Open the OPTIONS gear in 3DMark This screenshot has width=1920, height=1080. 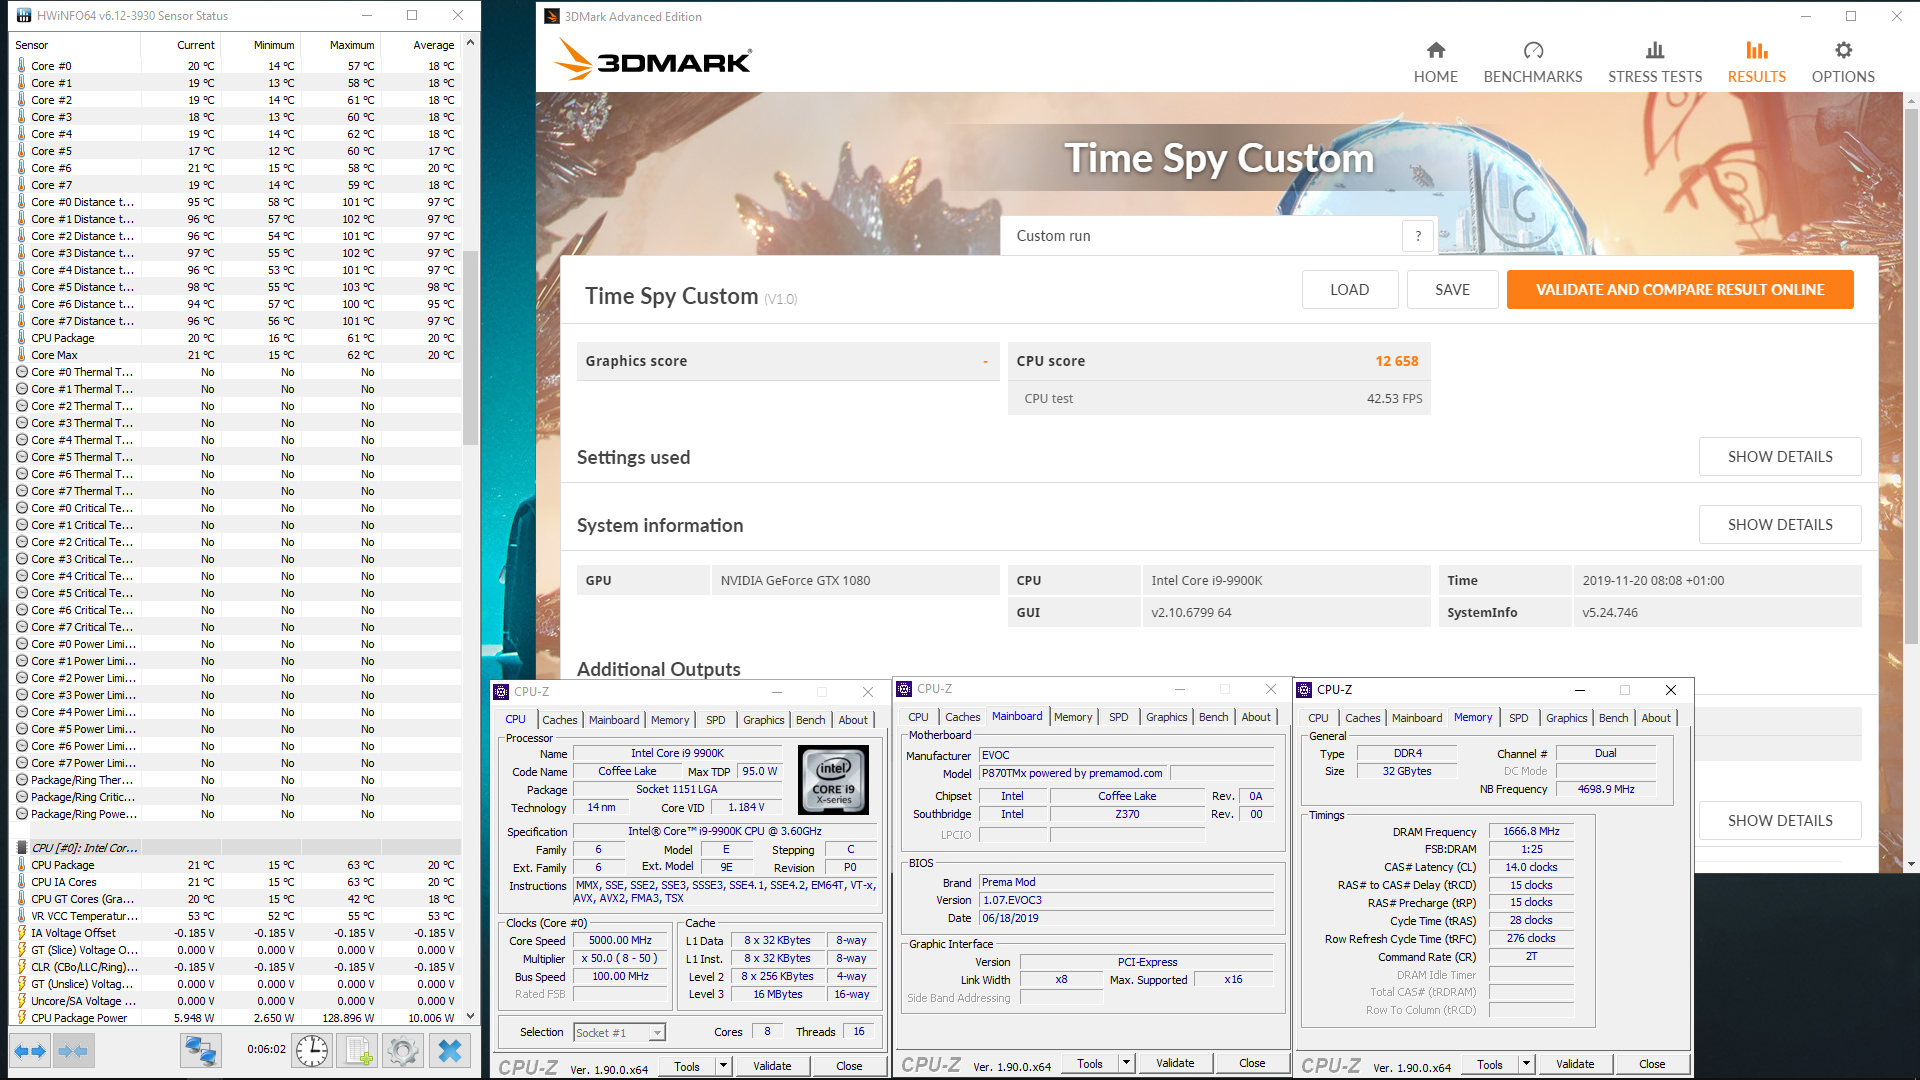tap(1843, 62)
